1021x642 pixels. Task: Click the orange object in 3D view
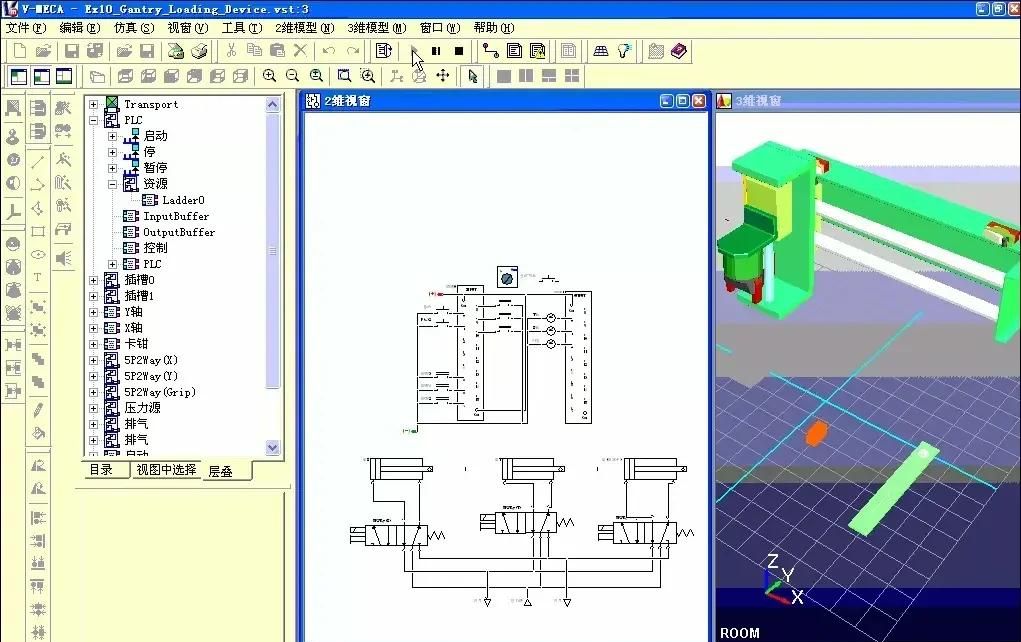tap(816, 434)
